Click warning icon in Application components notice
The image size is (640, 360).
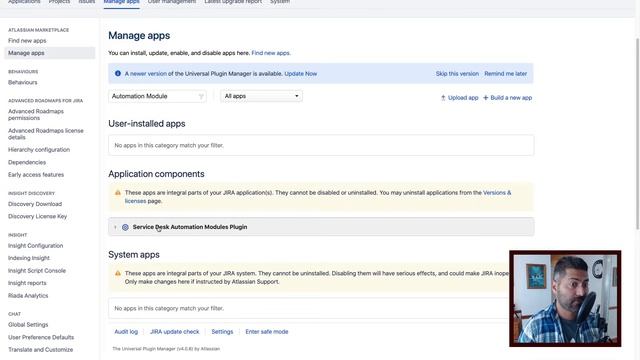pyautogui.click(x=118, y=193)
